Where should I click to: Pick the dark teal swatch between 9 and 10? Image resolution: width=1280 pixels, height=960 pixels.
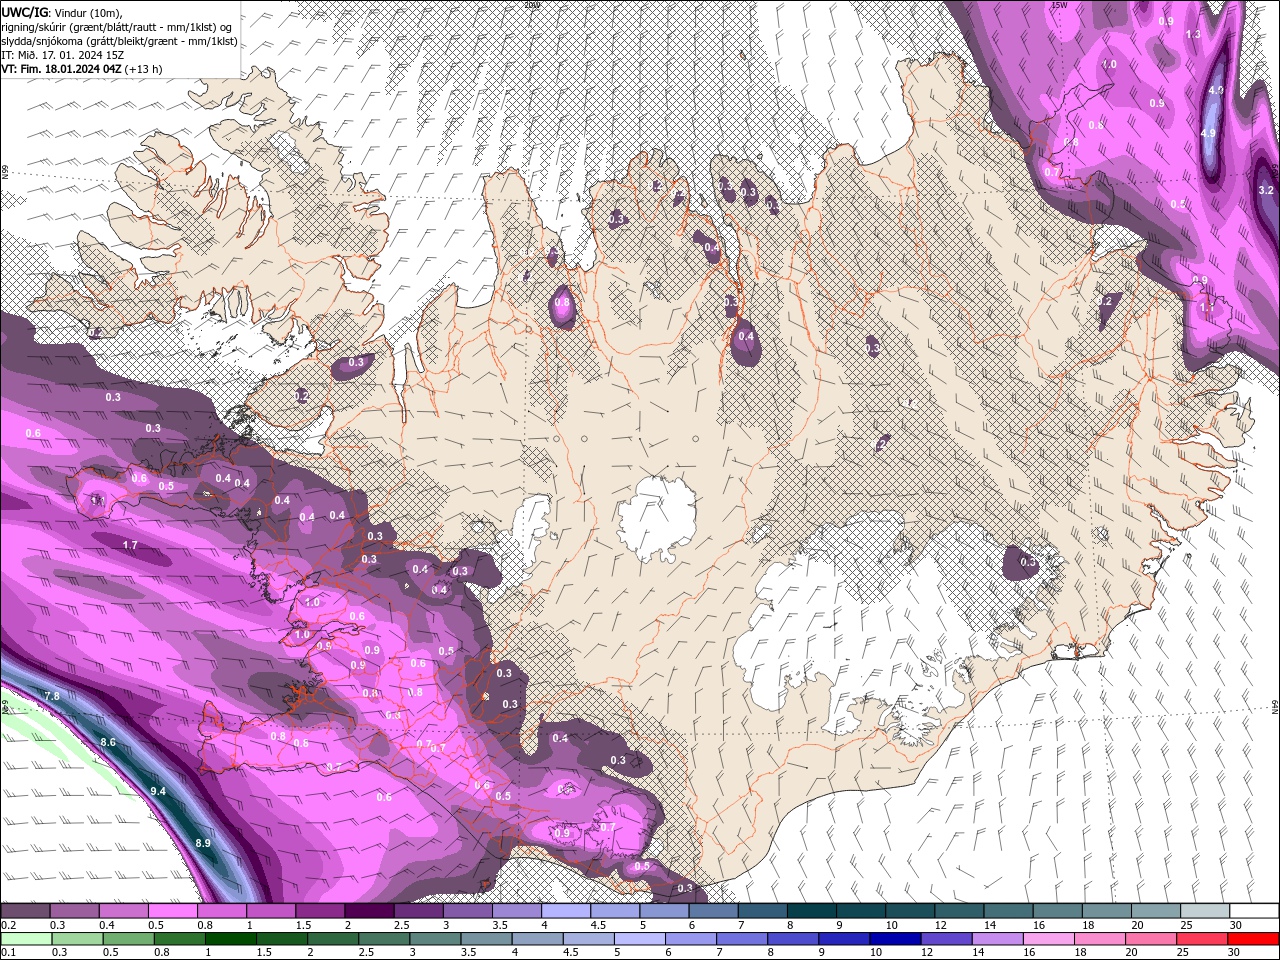coord(861,911)
